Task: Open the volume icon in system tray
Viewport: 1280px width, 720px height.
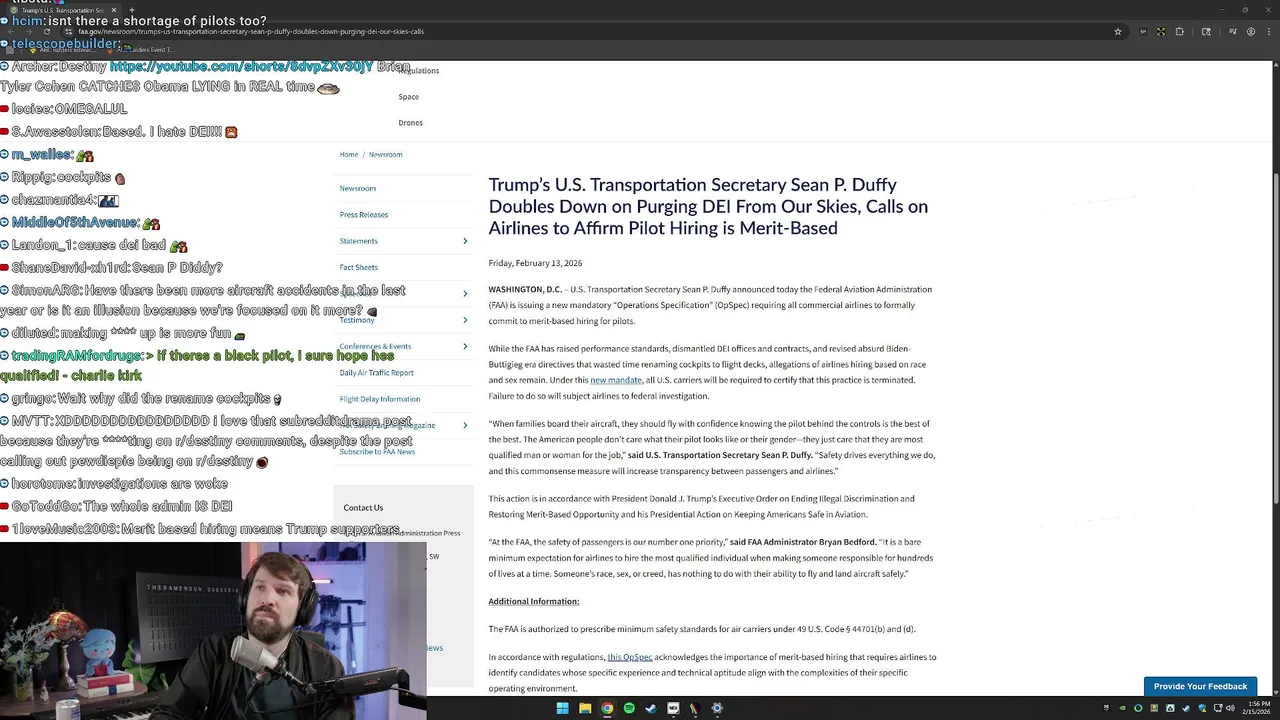Action: pos(1229,708)
